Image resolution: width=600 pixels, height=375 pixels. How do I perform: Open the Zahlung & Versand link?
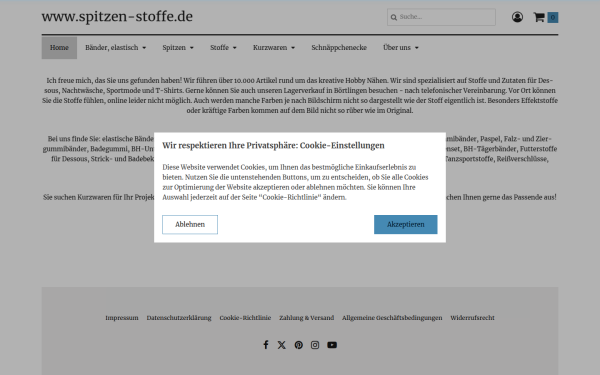pyautogui.click(x=307, y=318)
